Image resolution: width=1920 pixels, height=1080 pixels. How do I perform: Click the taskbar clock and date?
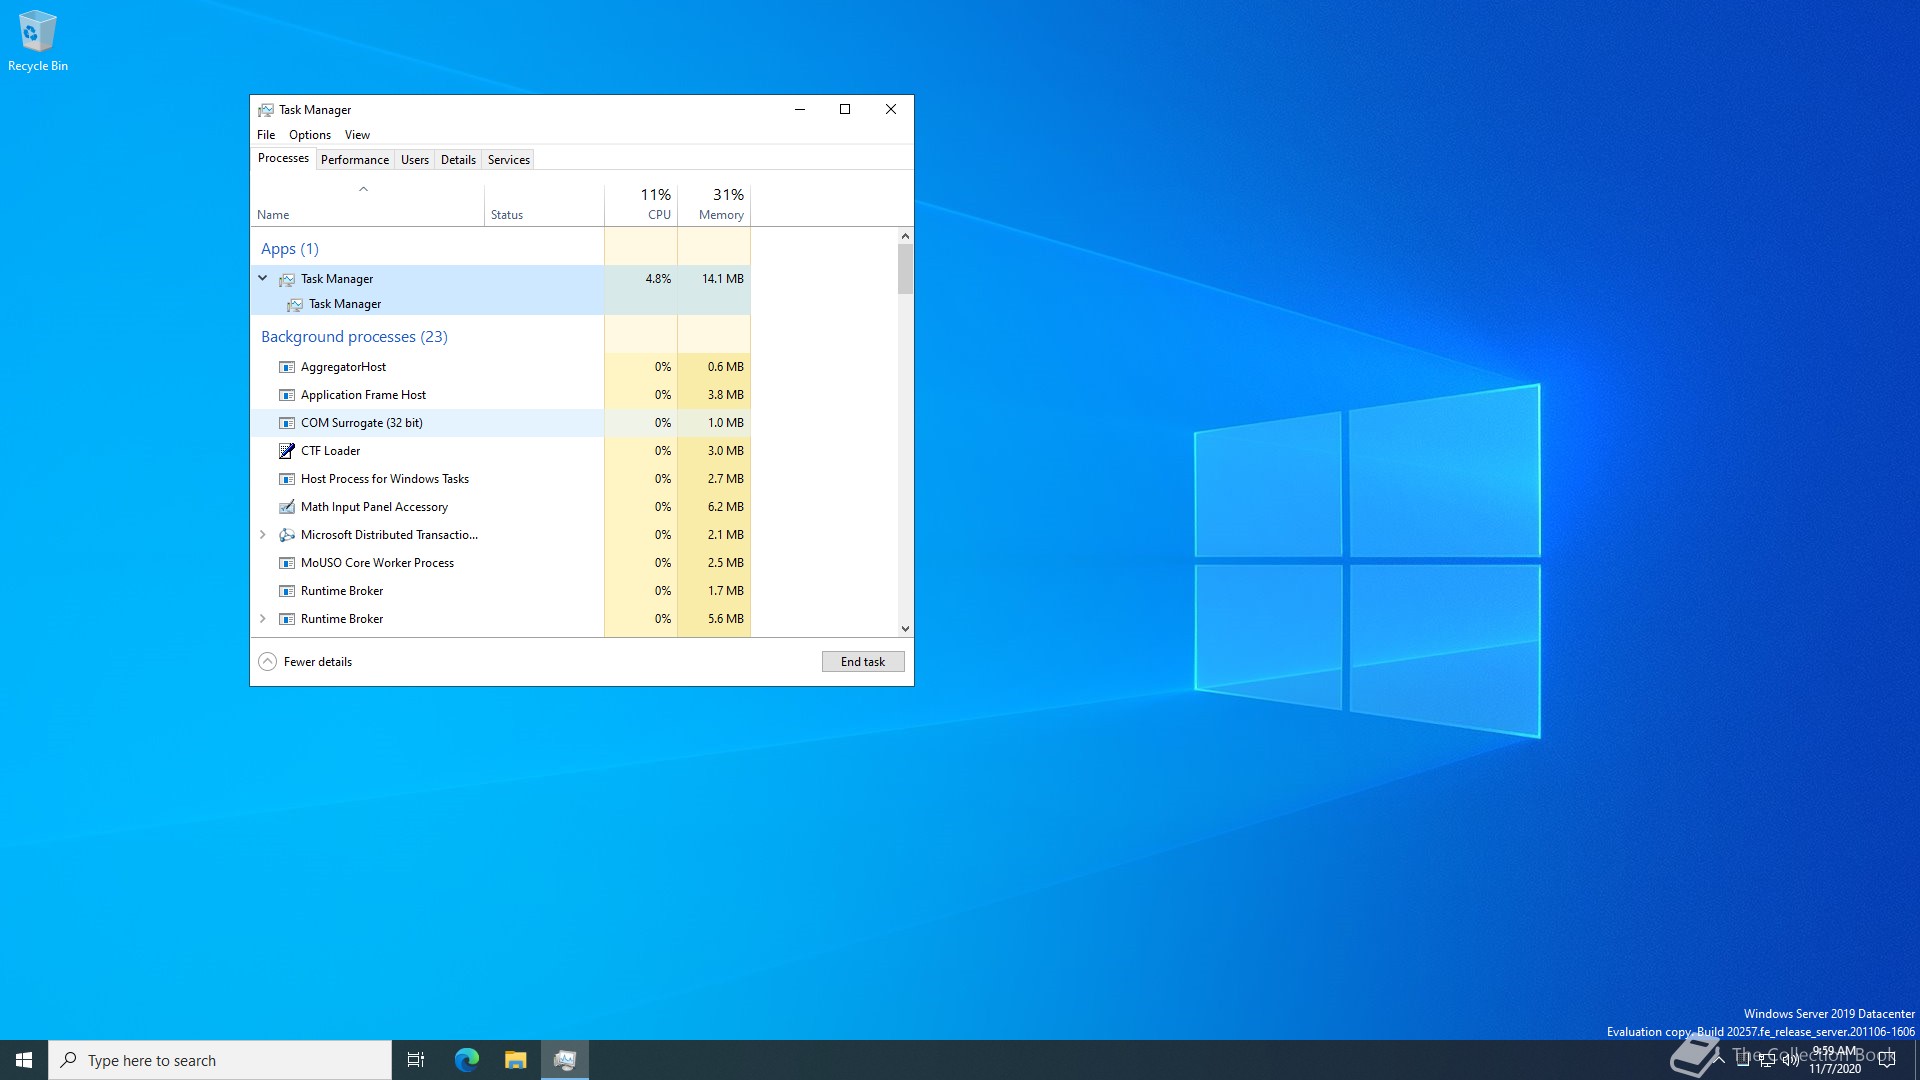1834,1060
